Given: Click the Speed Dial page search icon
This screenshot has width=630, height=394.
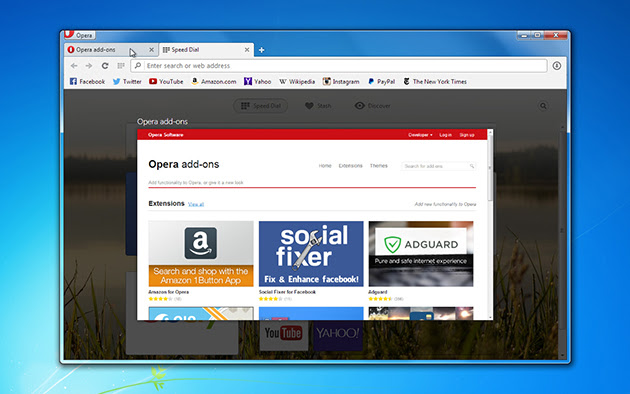Looking at the screenshot, I should pyautogui.click(x=543, y=106).
